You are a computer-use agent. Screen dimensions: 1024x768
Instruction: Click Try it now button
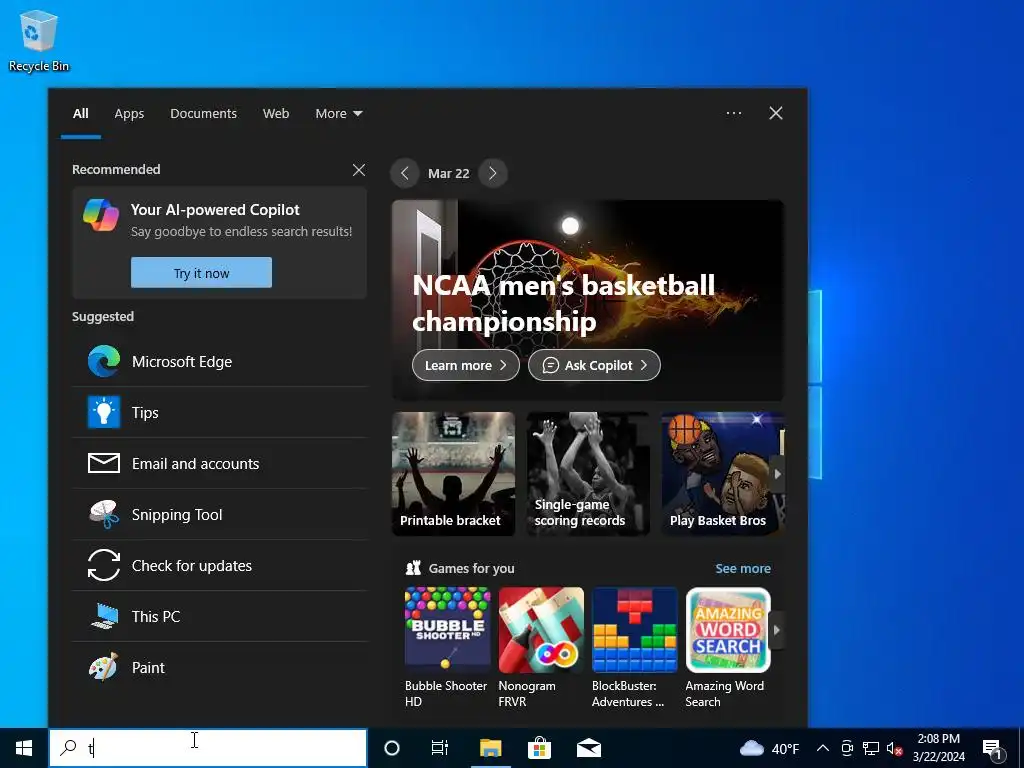pyautogui.click(x=201, y=272)
